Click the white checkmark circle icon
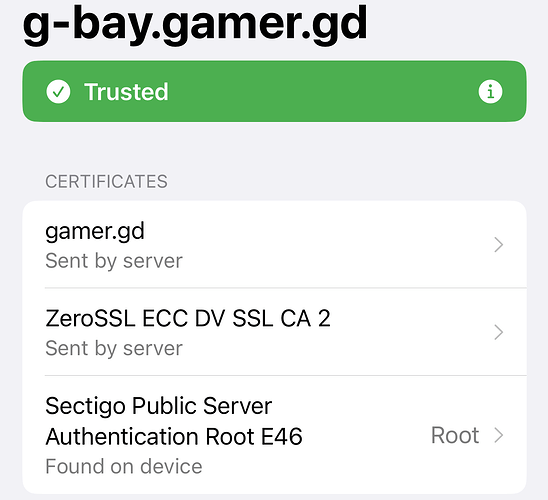The height and width of the screenshot is (500, 548). click(x=58, y=92)
